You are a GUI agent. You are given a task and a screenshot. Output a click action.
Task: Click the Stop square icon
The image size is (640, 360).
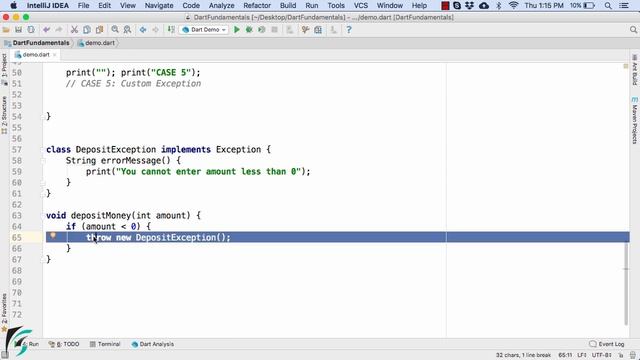coord(274,30)
